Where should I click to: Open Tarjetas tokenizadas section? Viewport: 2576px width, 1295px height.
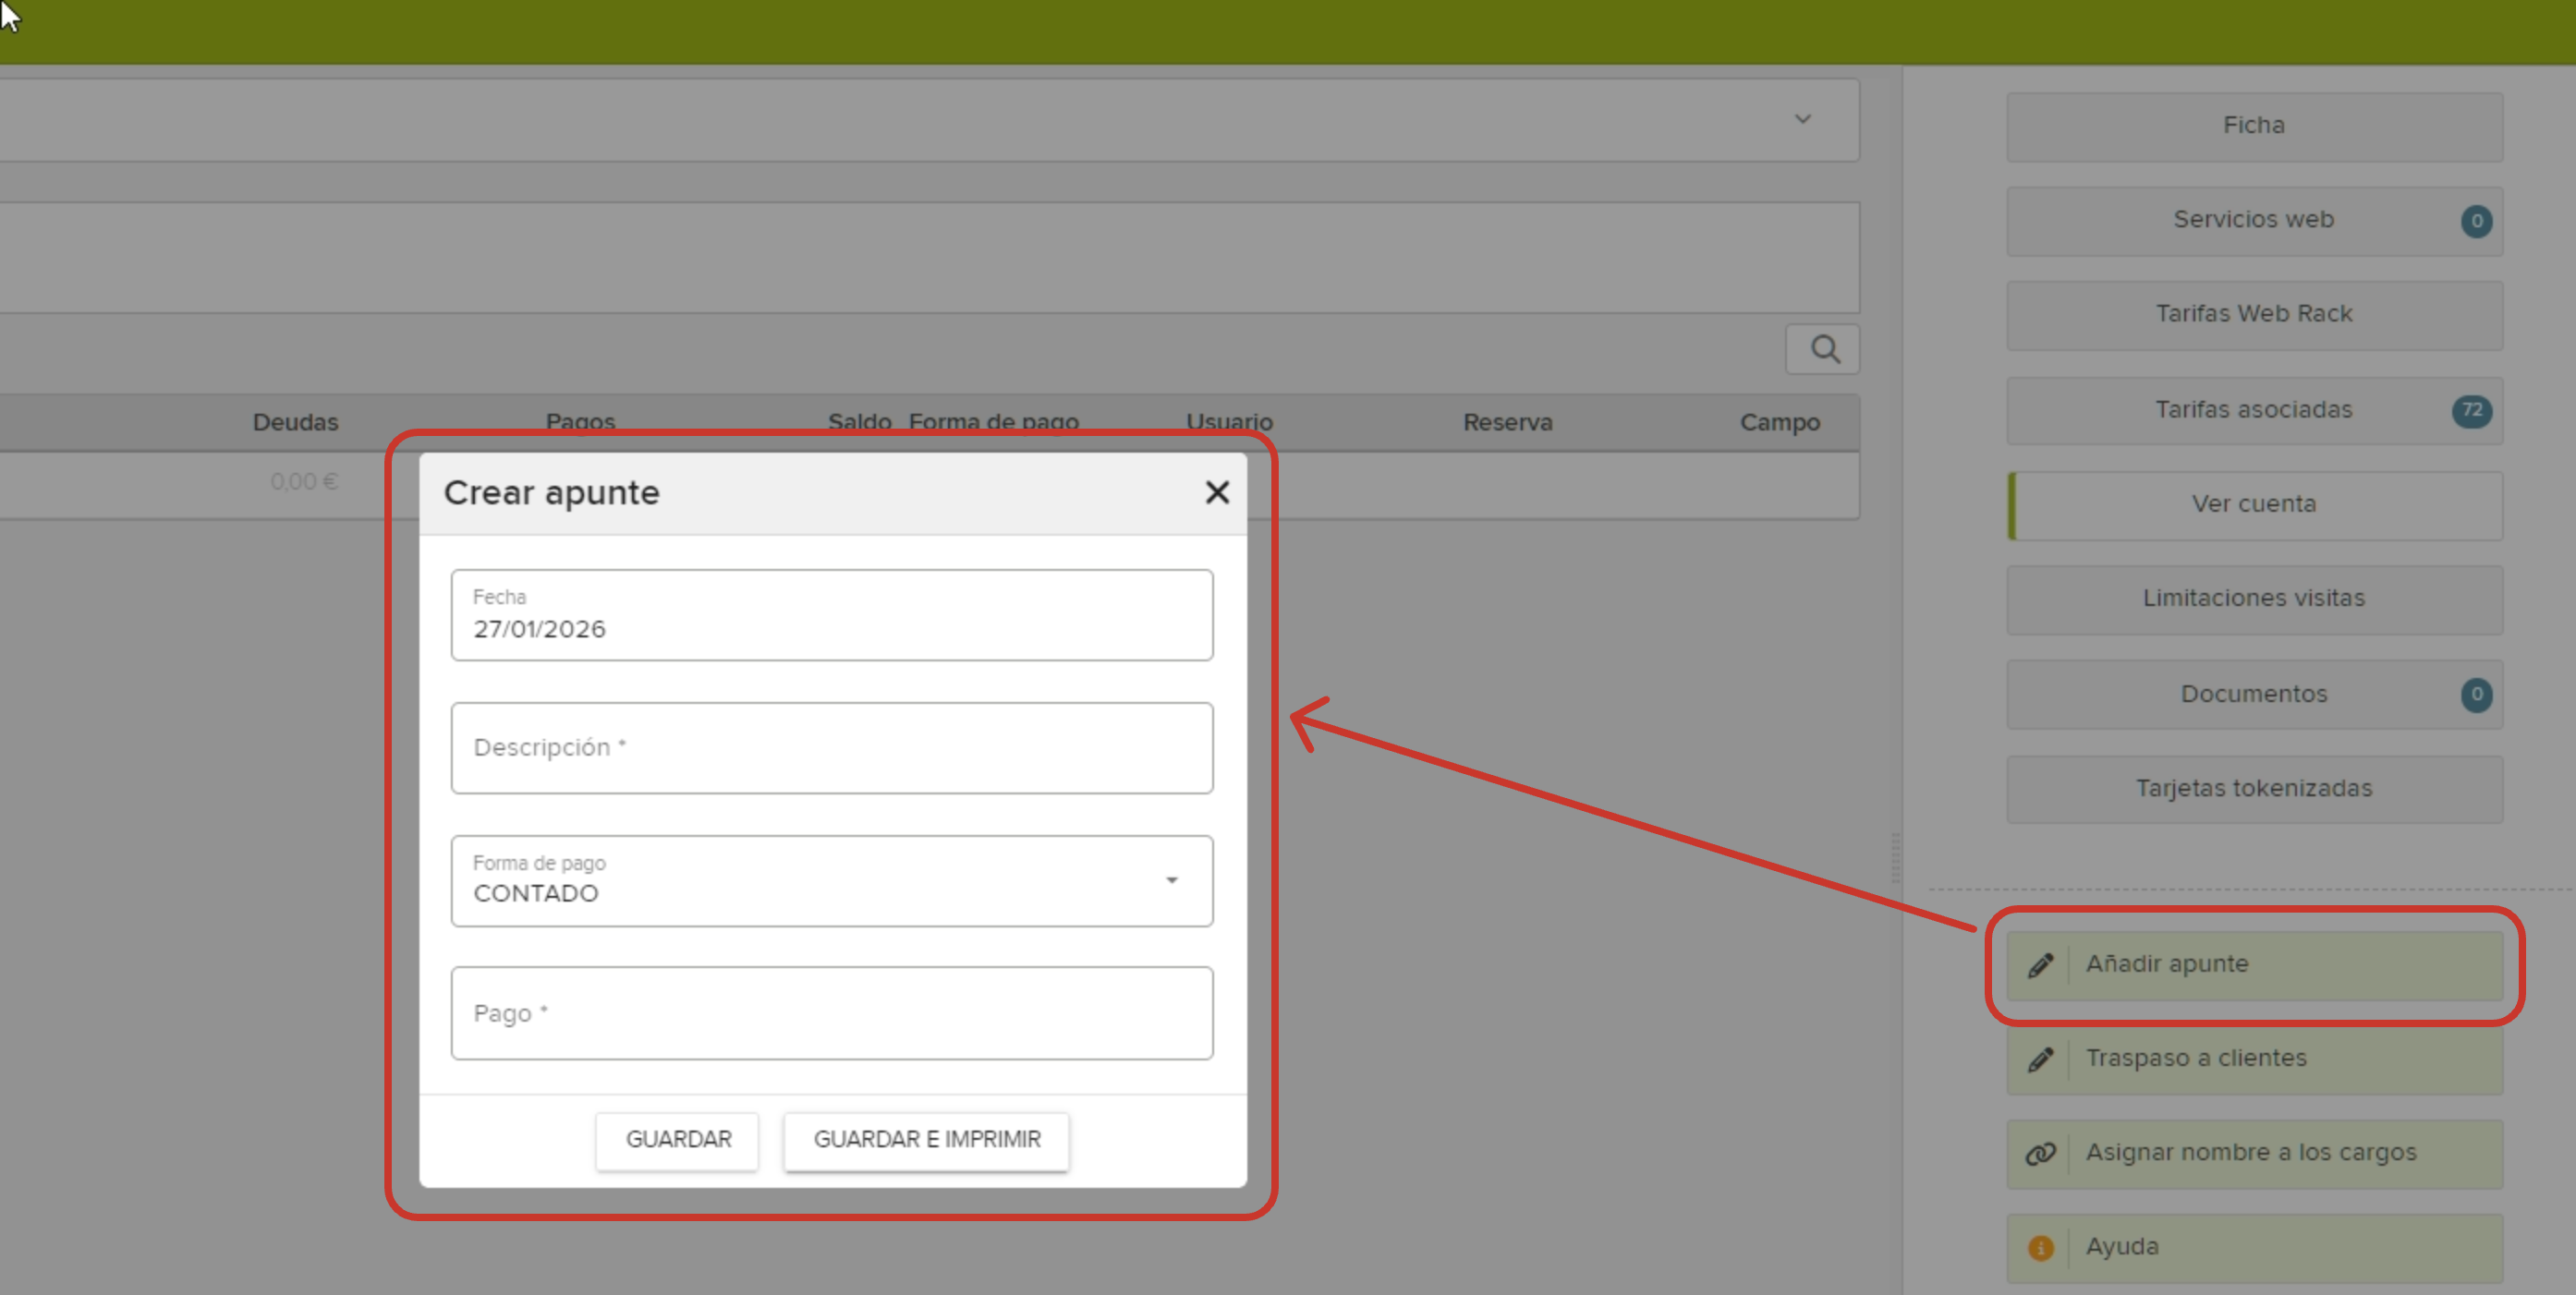[2253, 788]
